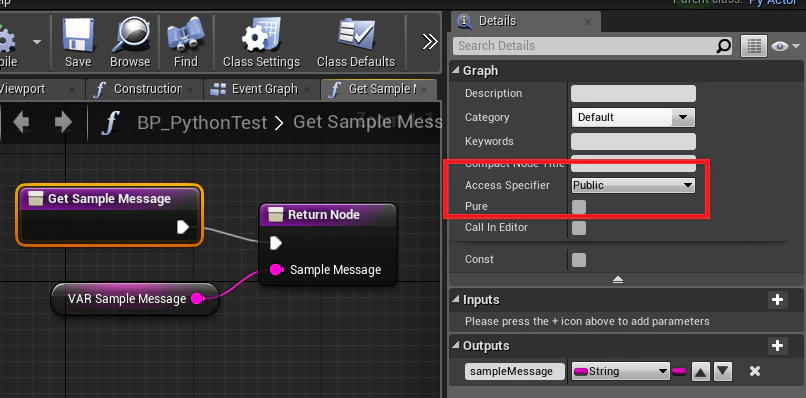Add a new input parameter
806x398 pixels.
click(x=777, y=300)
